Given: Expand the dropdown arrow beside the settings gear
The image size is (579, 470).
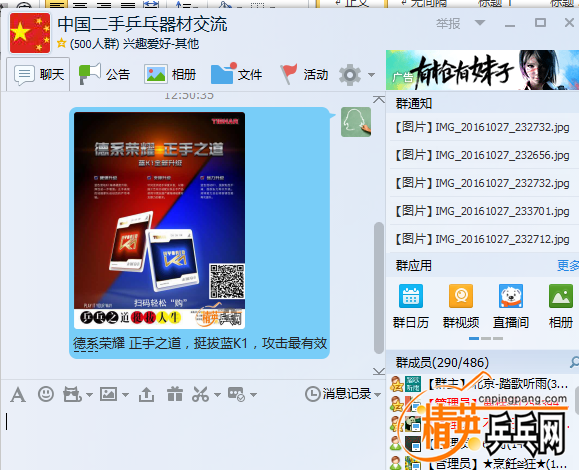Looking at the screenshot, I should pos(371,75).
